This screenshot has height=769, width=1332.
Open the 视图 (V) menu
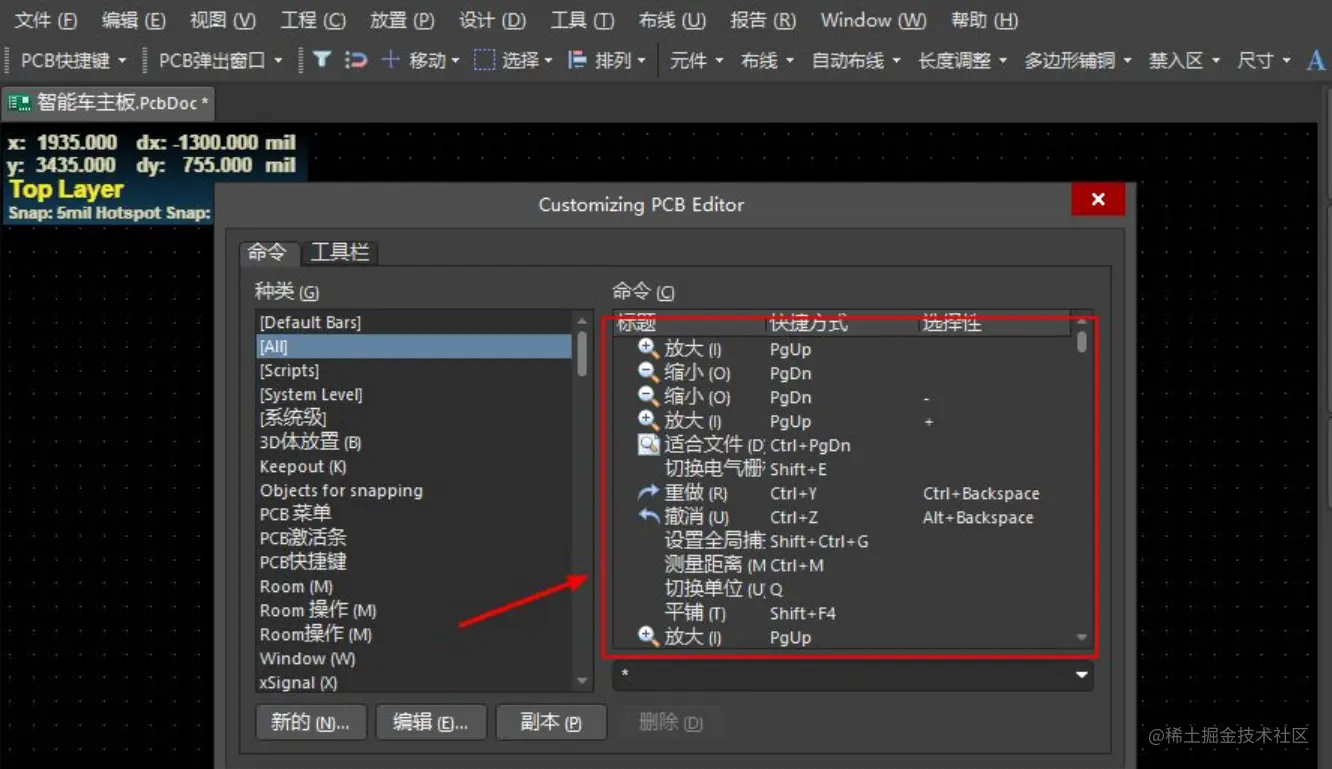[223, 20]
